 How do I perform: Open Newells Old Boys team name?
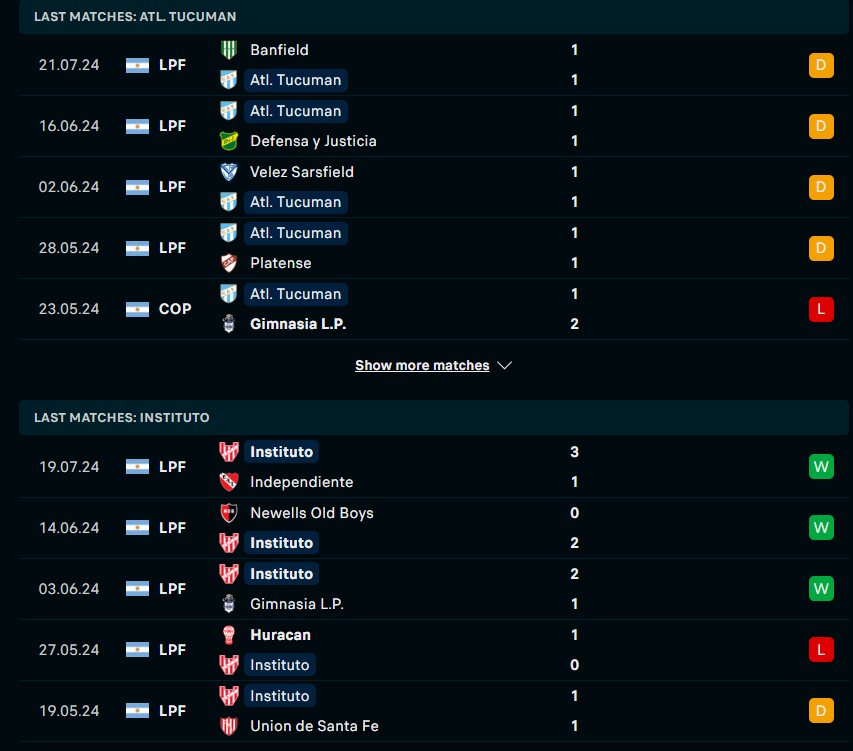click(x=312, y=513)
